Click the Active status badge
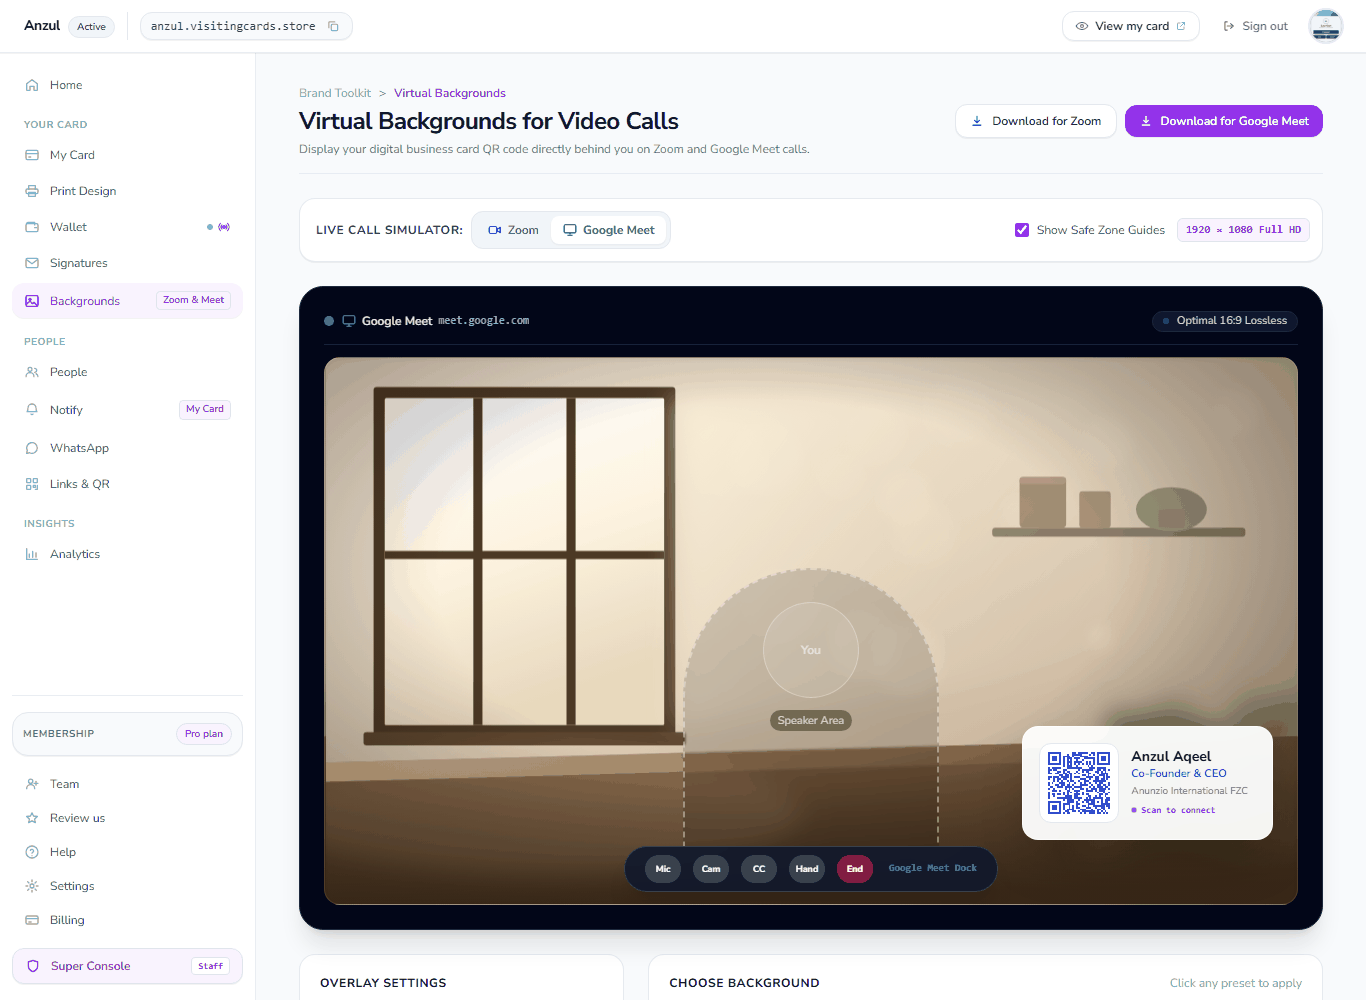Screen dimensions: 1366x1000 [91, 27]
